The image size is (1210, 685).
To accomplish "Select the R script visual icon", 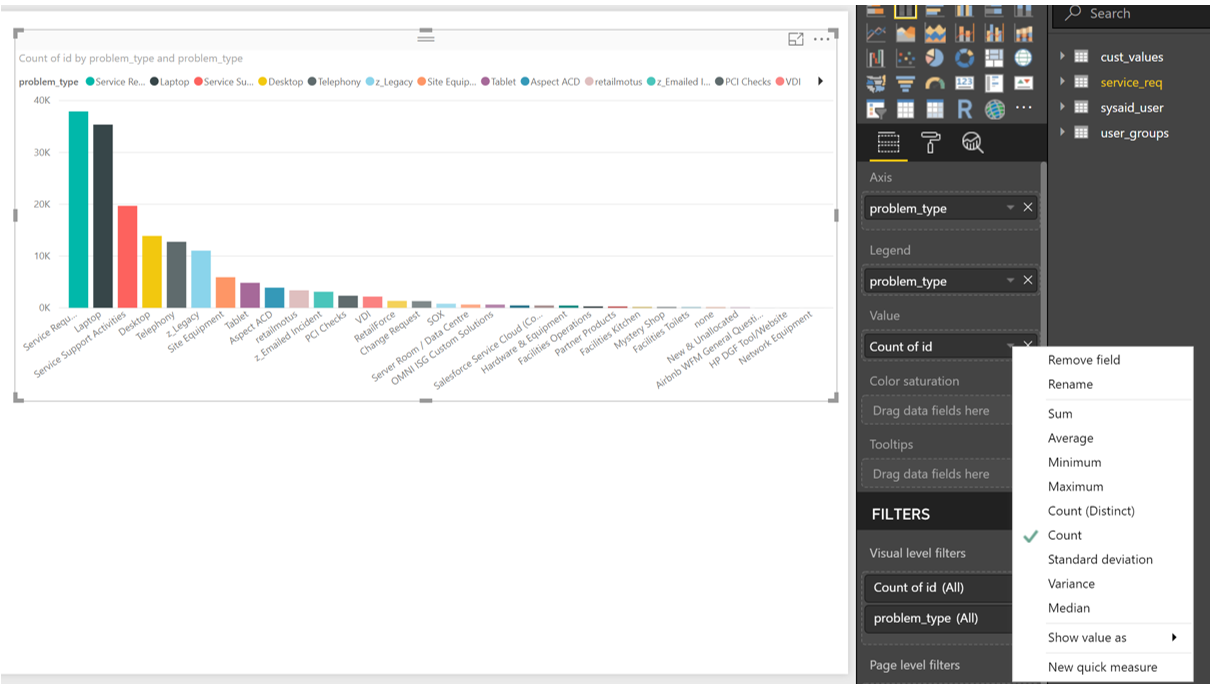I will coord(965,109).
